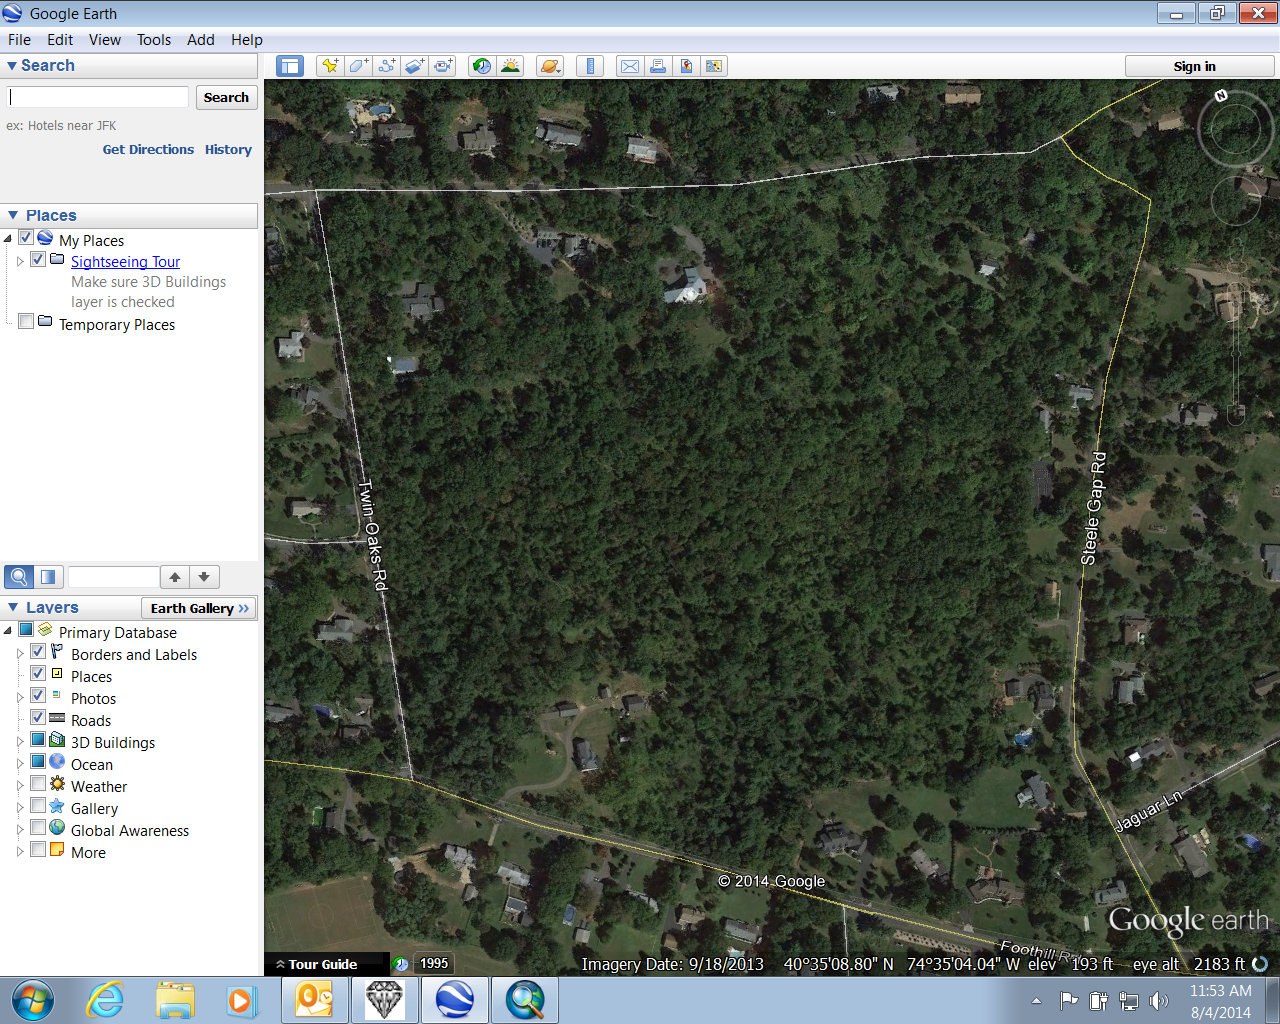Uncheck the Sightseeing Tour checkbox
This screenshot has width=1280, height=1024.
[38, 259]
